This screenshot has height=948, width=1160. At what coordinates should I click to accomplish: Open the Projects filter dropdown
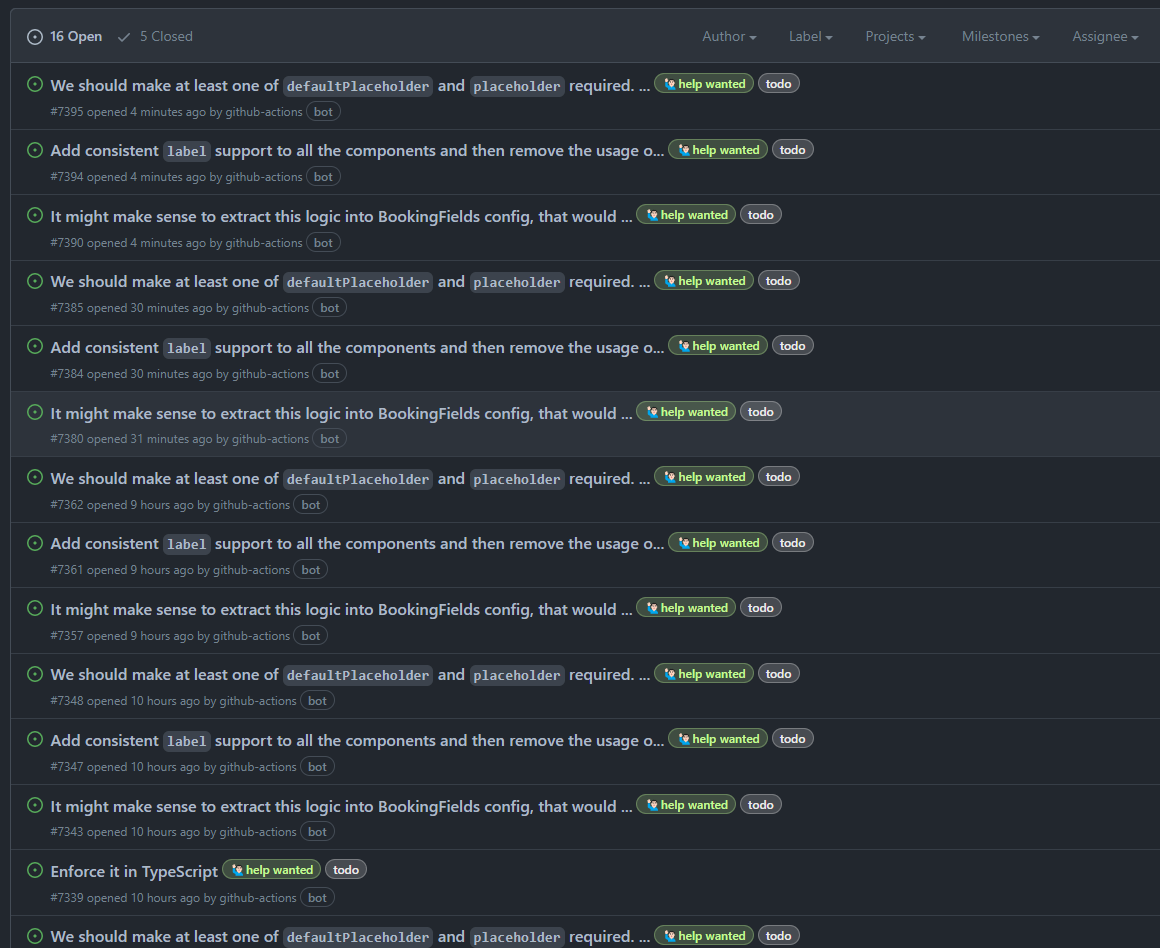pos(894,36)
